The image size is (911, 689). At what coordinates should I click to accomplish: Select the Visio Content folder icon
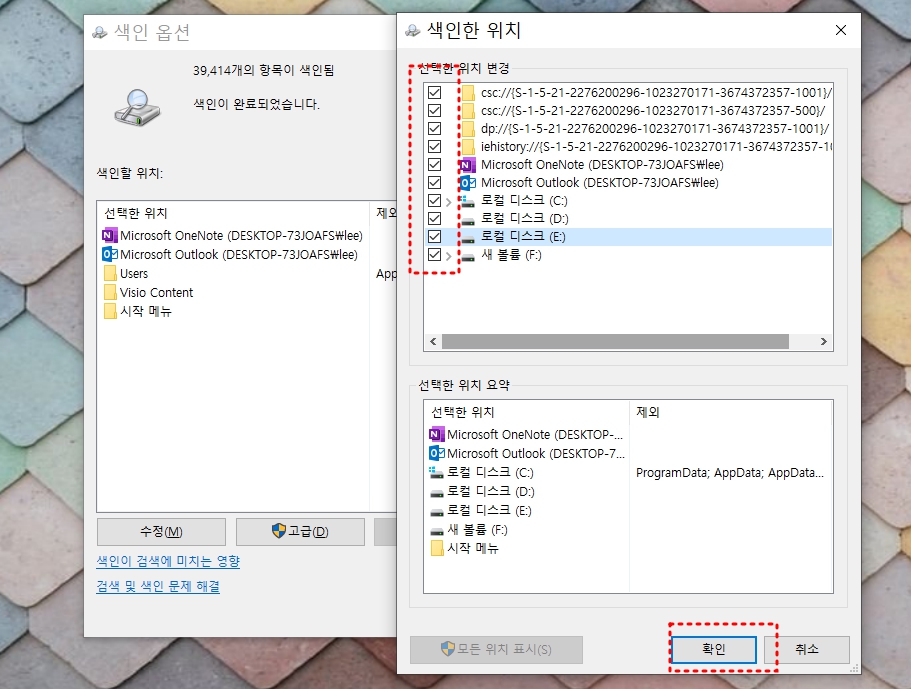coord(110,291)
